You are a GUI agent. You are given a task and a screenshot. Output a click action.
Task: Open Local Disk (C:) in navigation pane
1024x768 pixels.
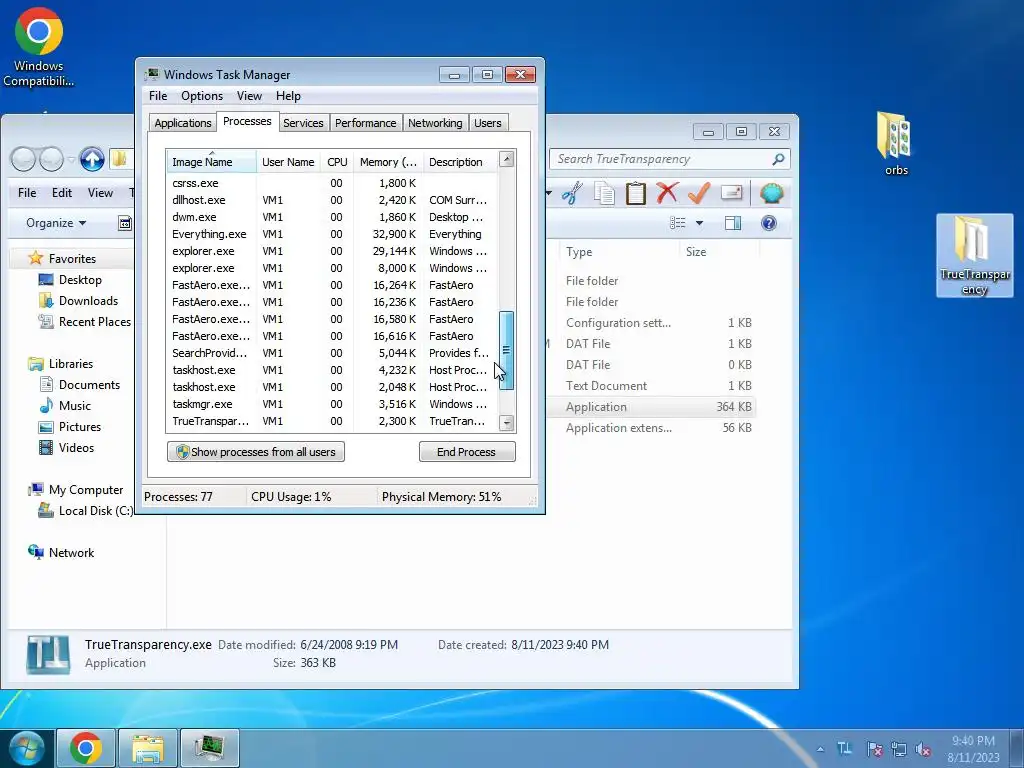[86, 511]
